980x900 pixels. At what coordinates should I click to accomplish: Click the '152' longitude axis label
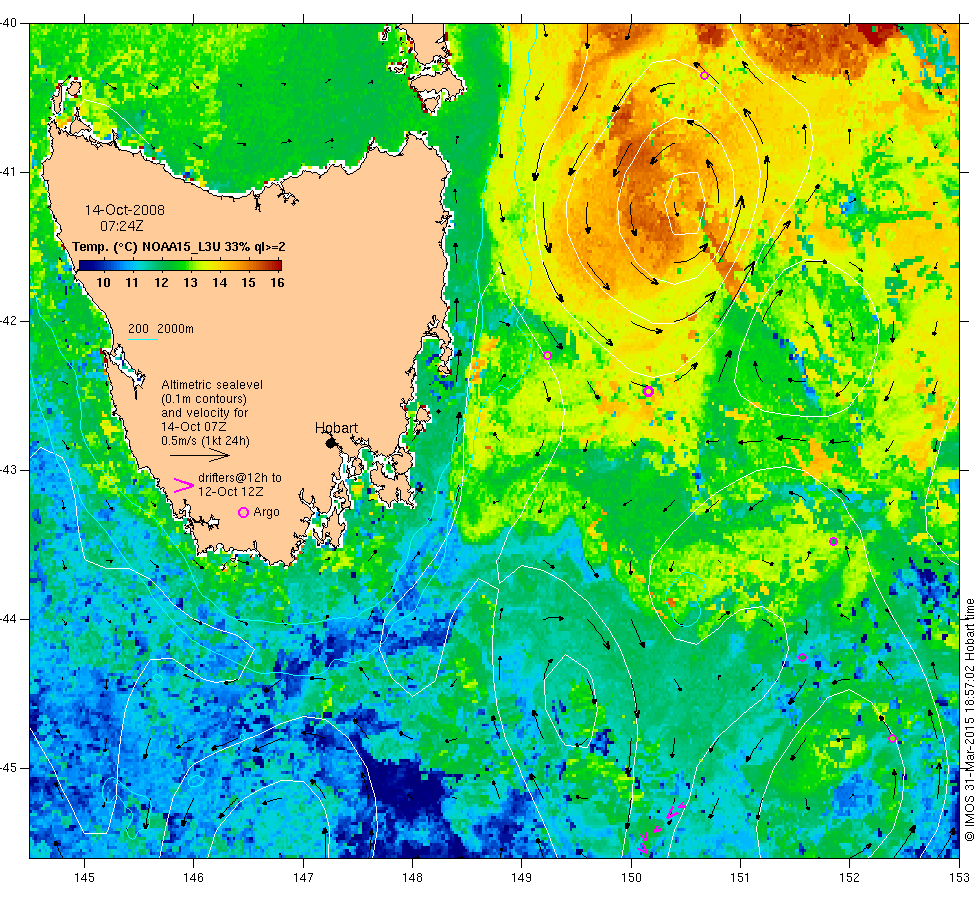[x=849, y=878]
